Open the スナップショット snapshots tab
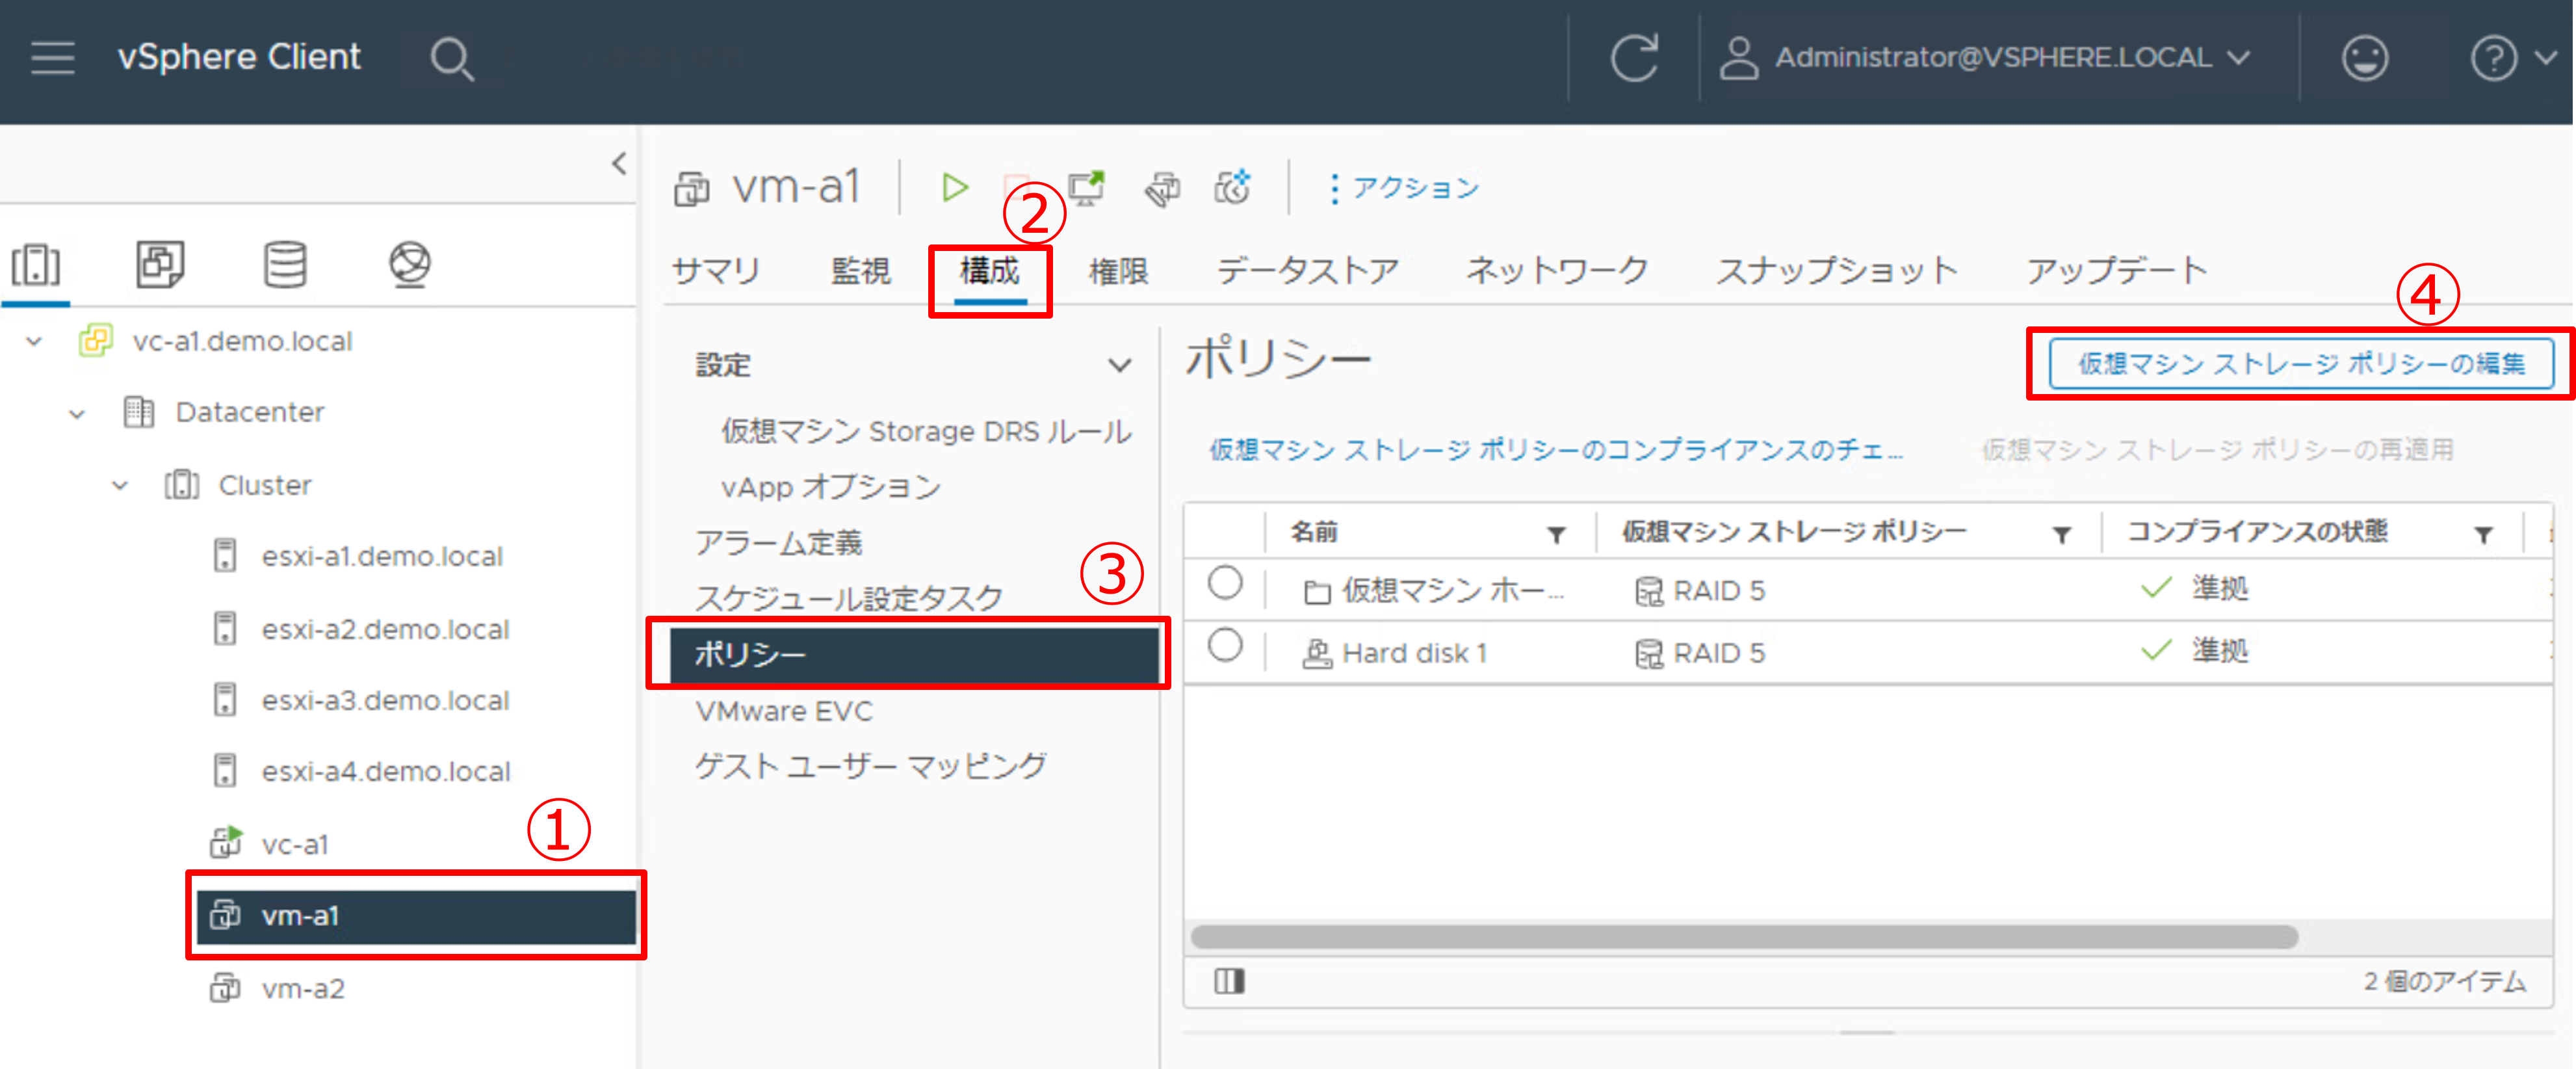2576x1069 pixels. pyautogui.click(x=1837, y=271)
